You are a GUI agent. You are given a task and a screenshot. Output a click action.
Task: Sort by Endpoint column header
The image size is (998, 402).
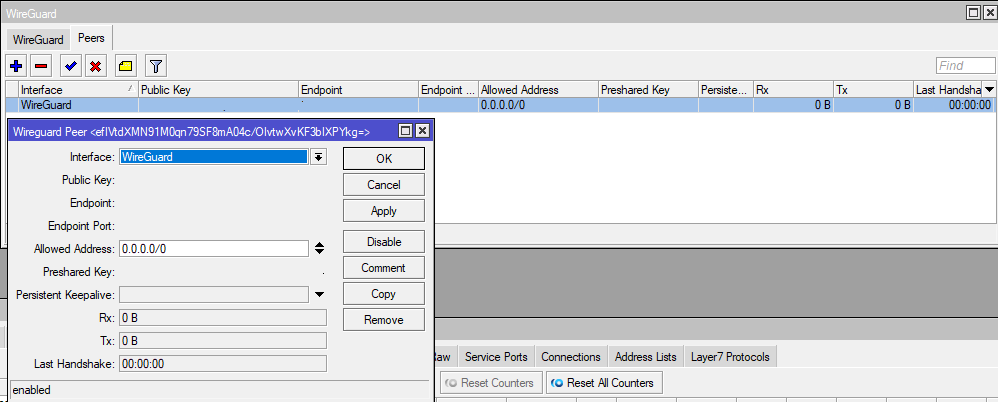pyautogui.click(x=358, y=90)
